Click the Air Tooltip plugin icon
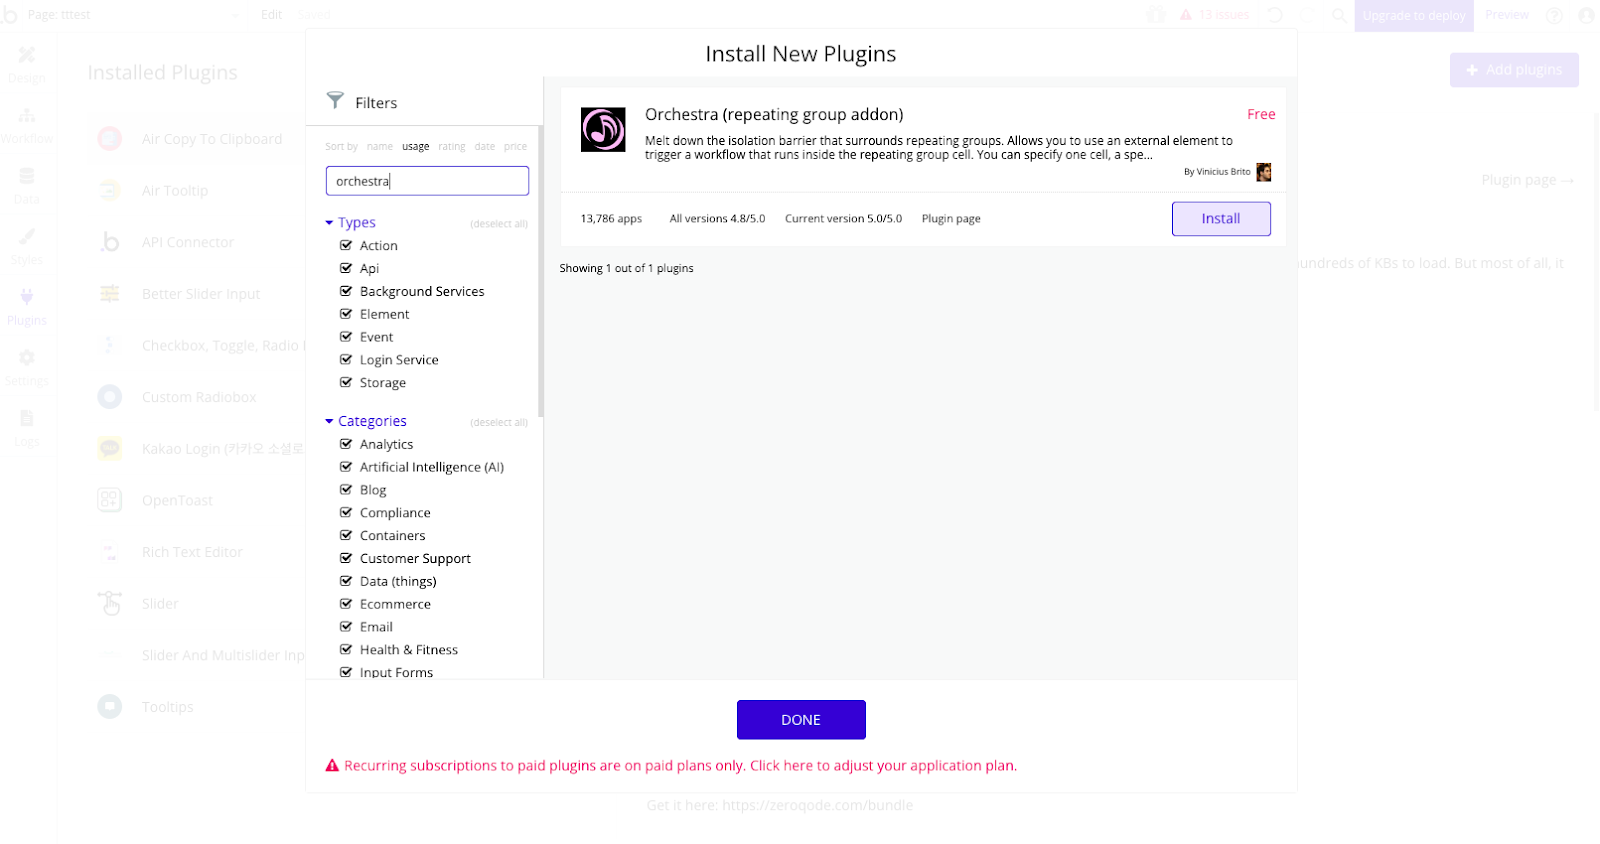This screenshot has width=1600, height=844. pyautogui.click(x=110, y=190)
